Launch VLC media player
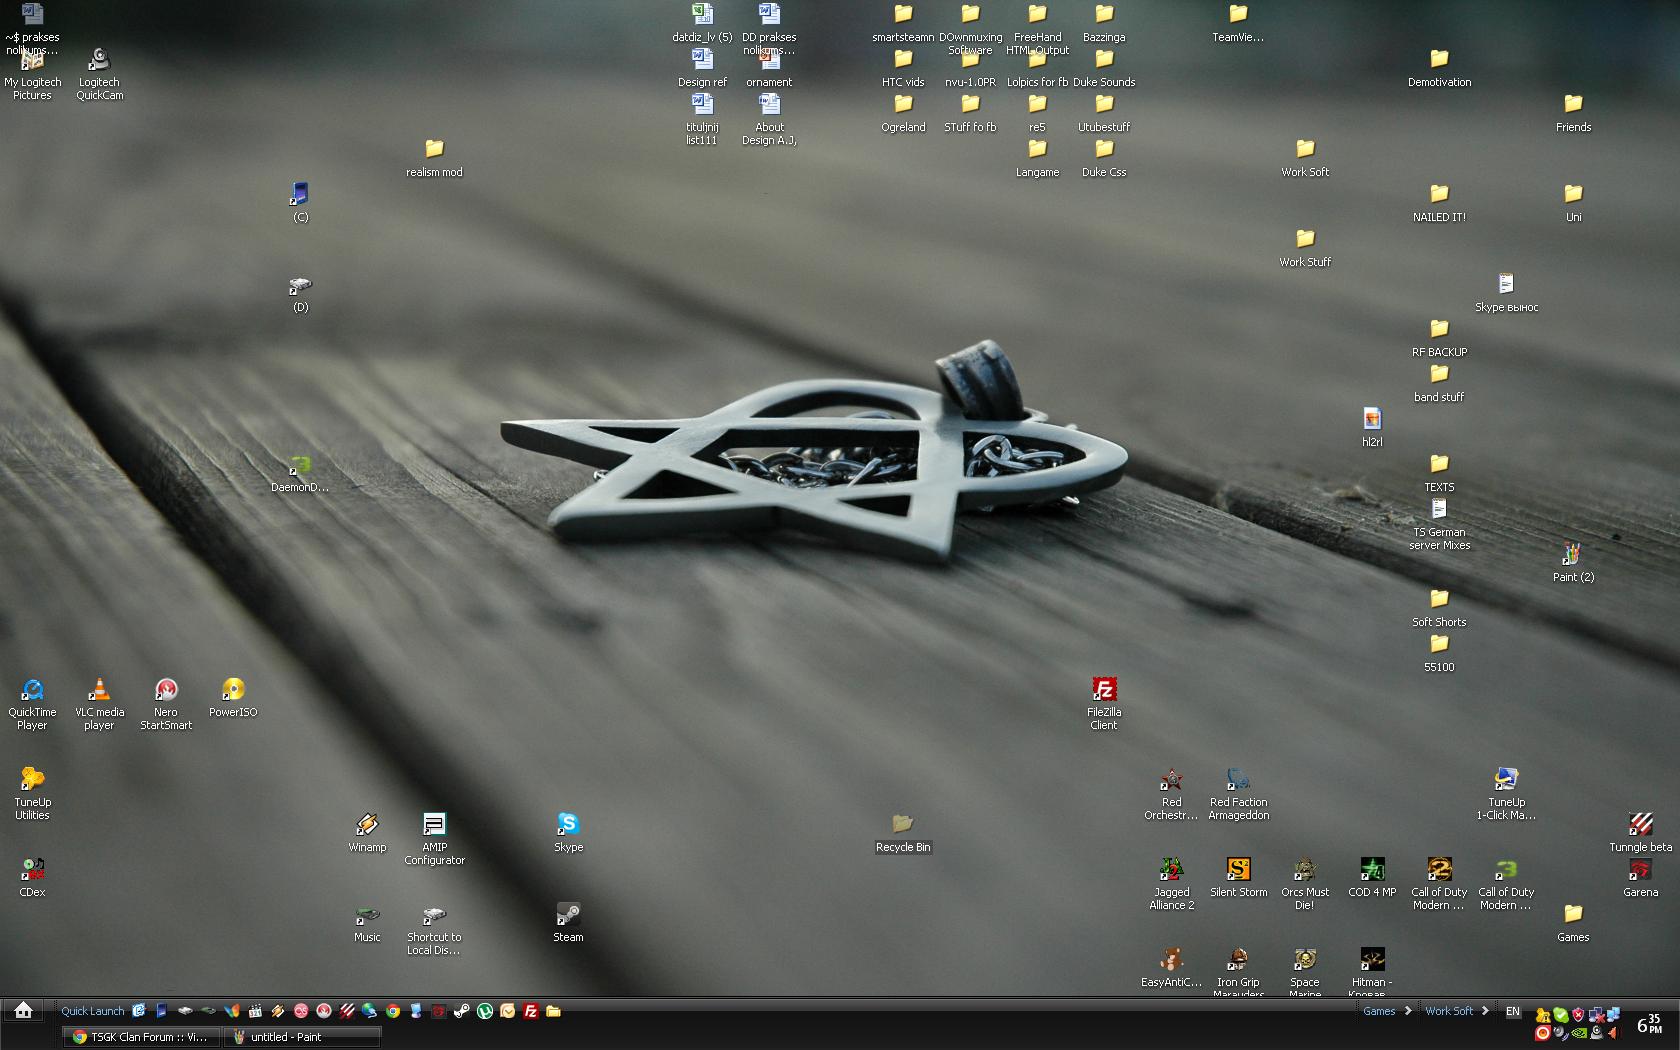1680x1050 pixels. click(99, 690)
